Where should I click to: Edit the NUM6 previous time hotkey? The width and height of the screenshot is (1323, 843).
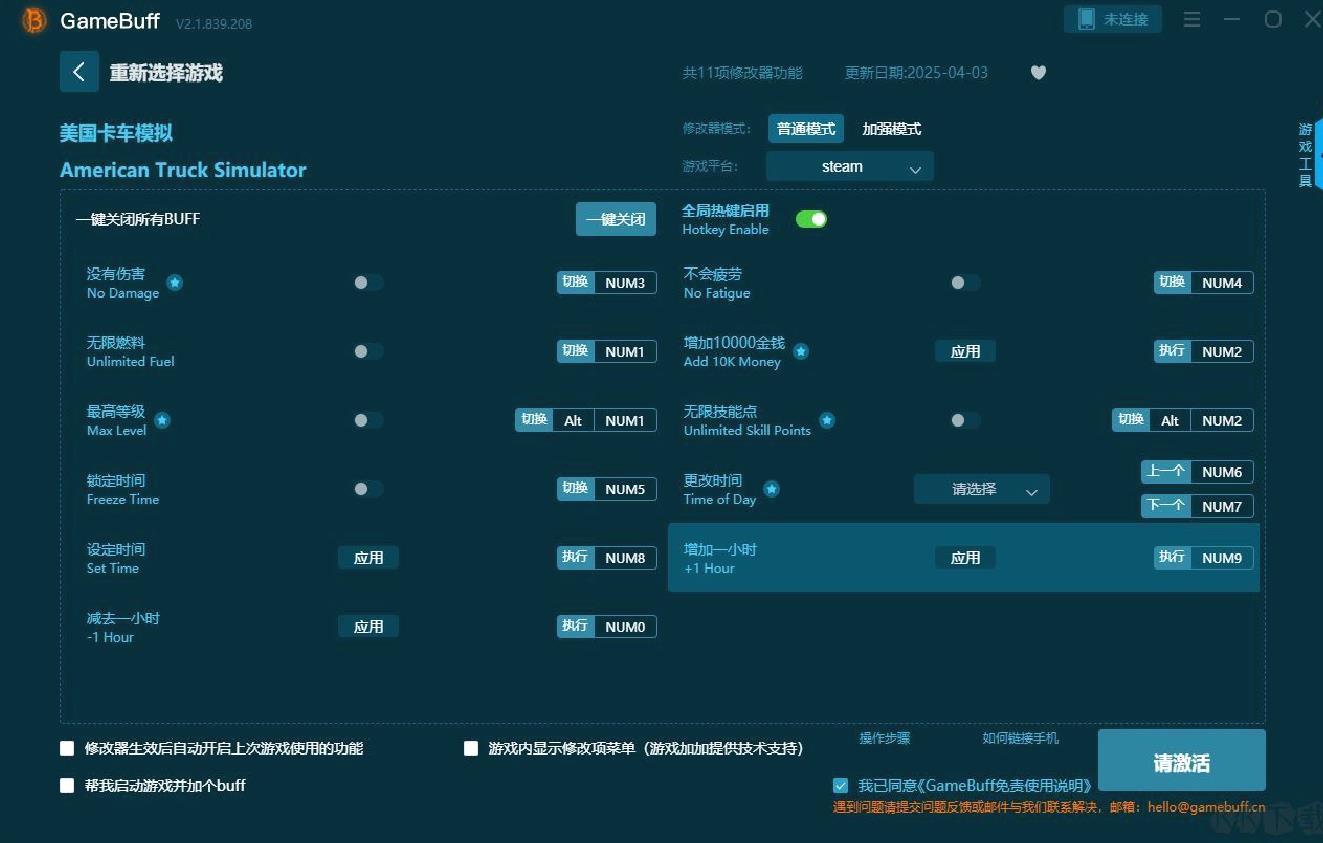(1222, 472)
